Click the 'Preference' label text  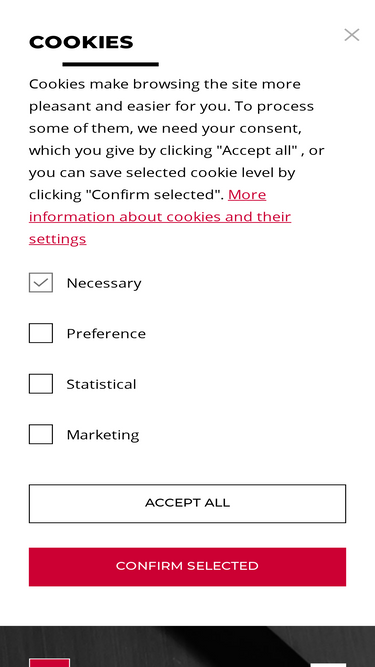point(106,334)
